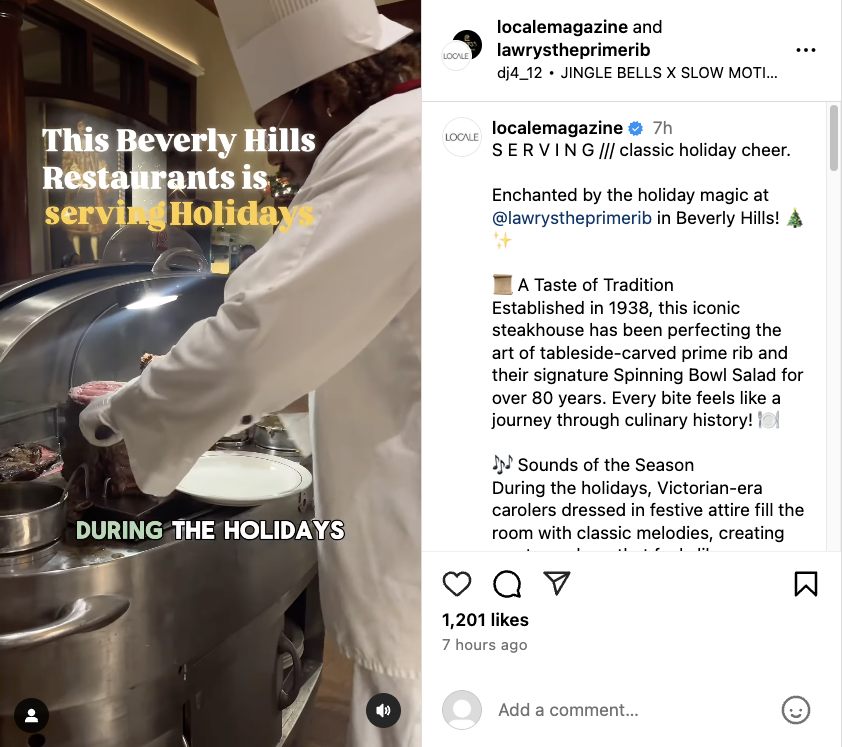842x747 pixels.
Task: Open emoji picker in comment box
Action: [x=795, y=710]
